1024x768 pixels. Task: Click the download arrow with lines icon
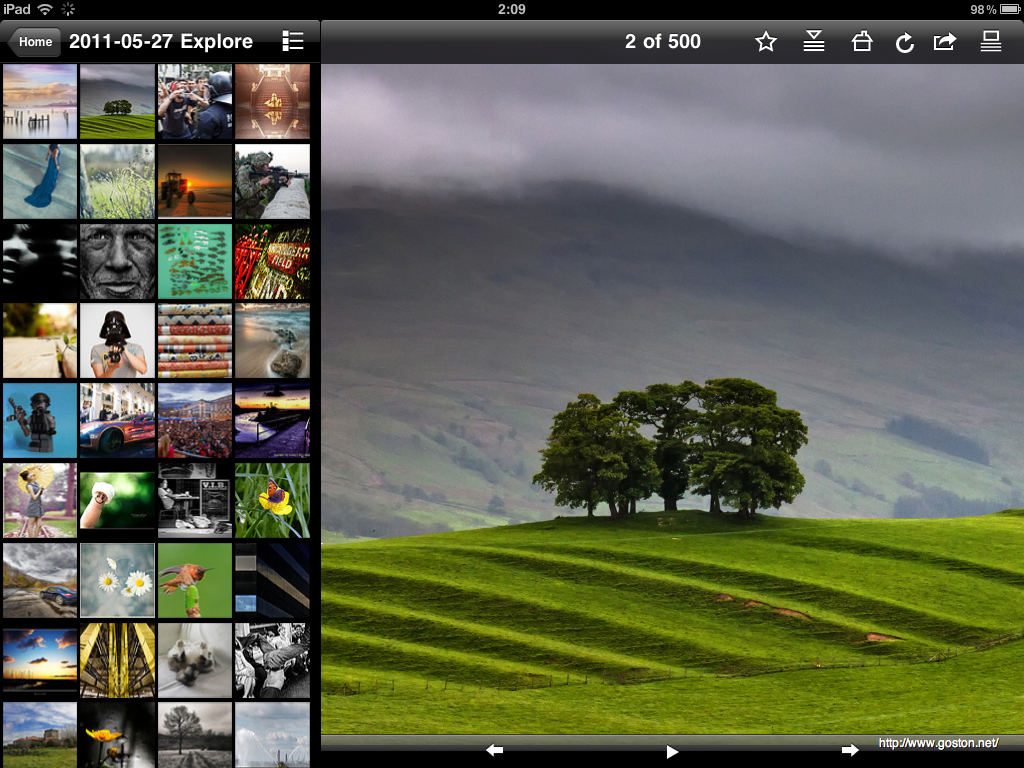pos(814,41)
